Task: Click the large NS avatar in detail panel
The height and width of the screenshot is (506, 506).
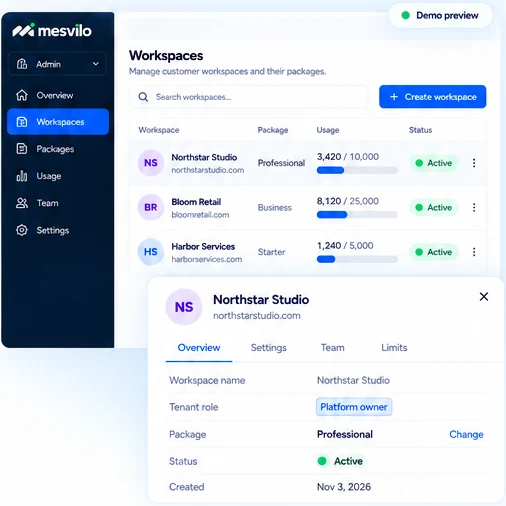Action: point(184,307)
